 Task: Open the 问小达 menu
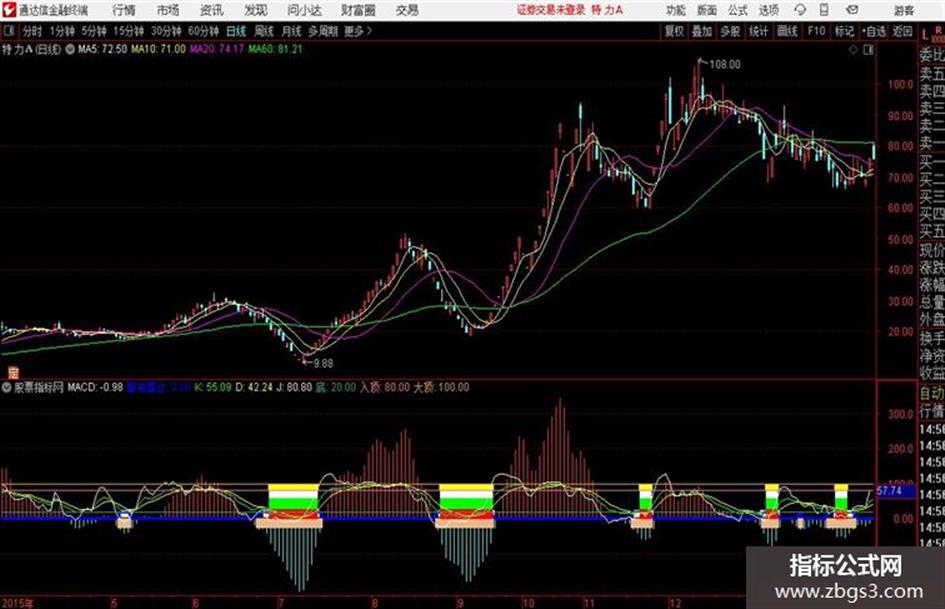304,10
